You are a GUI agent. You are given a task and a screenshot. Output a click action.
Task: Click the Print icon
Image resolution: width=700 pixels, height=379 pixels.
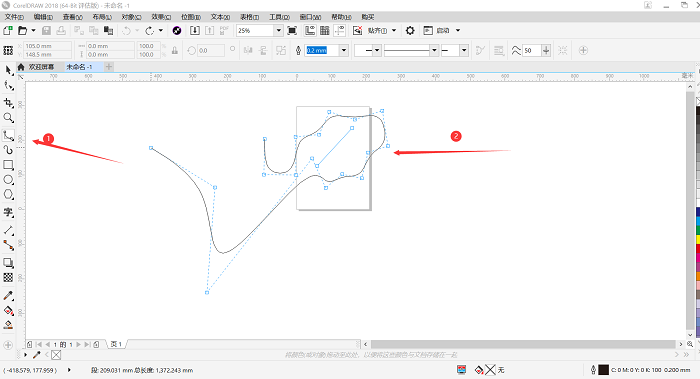pos(61,30)
